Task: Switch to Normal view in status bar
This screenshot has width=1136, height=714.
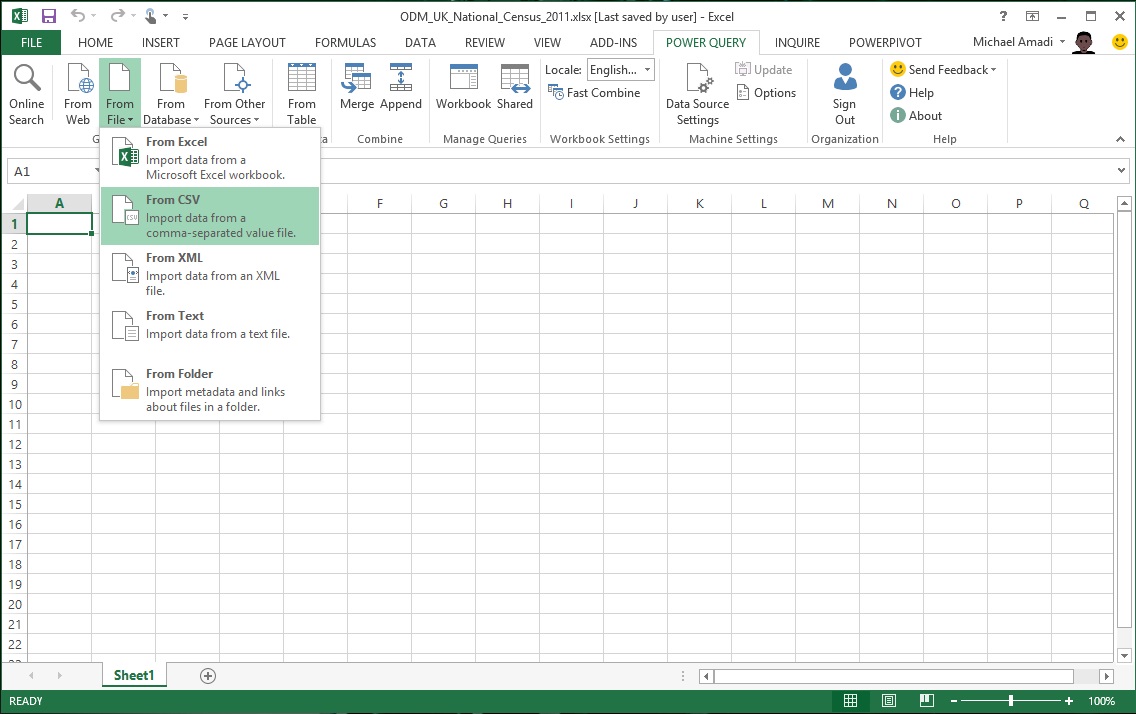Action: coord(851,700)
